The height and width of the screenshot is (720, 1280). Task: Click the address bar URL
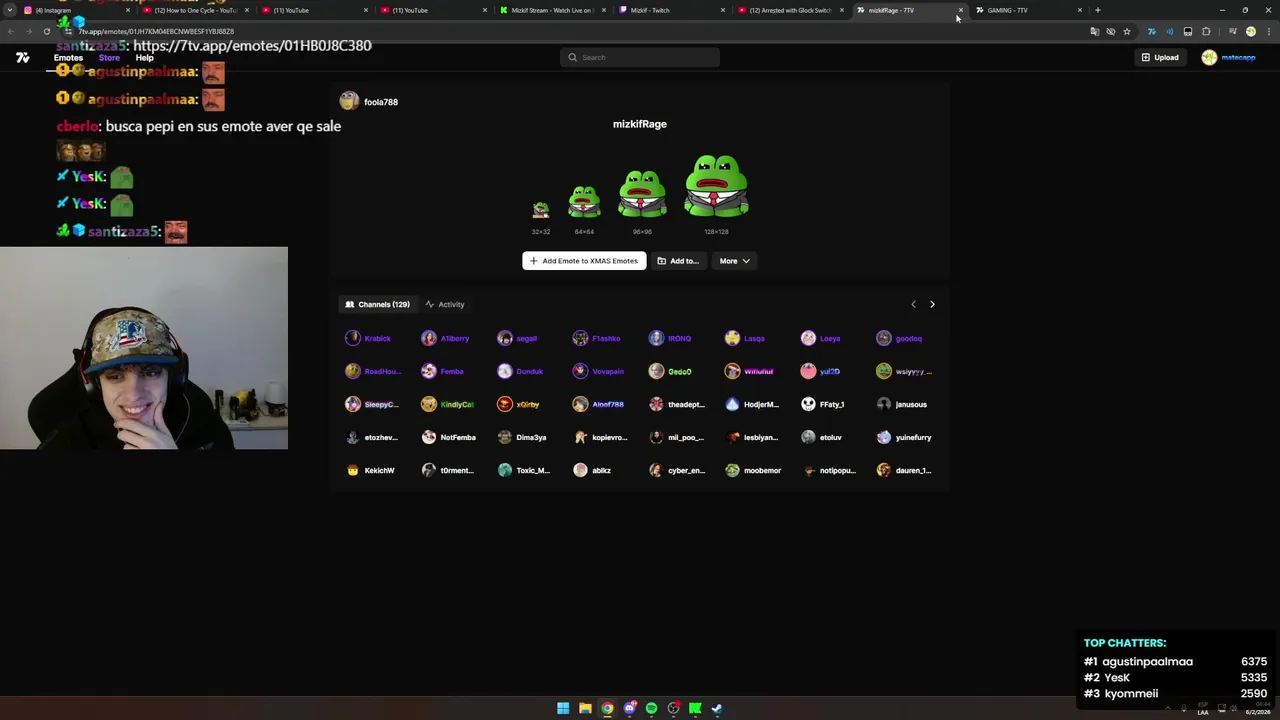click(156, 31)
